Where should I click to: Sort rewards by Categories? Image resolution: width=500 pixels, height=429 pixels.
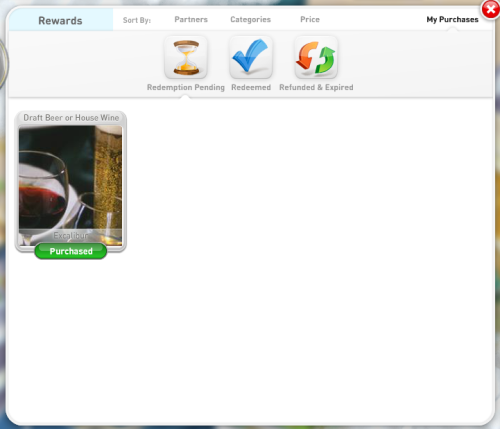pyautogui.click(x=250, y=20)
